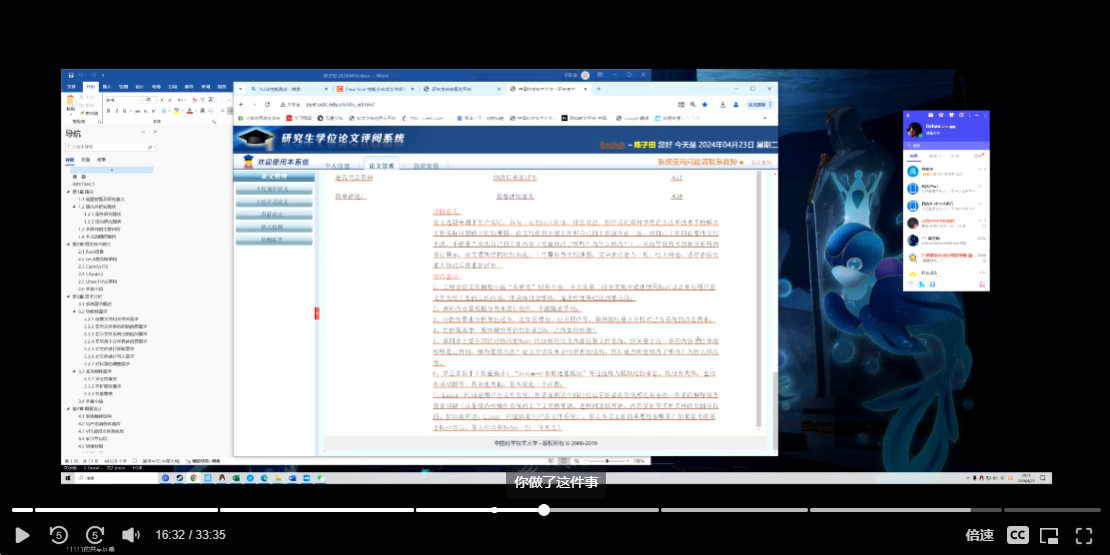1110x555 pixels.
Task: Open a new Chrome tab
Action: 598,89
